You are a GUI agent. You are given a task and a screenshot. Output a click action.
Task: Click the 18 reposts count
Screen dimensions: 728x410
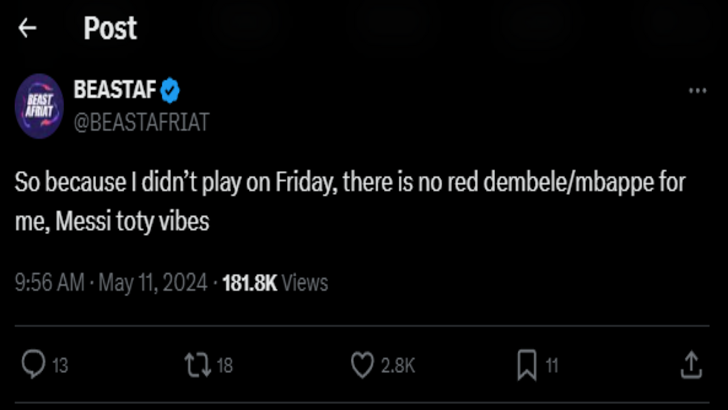(x=225, y=366)
